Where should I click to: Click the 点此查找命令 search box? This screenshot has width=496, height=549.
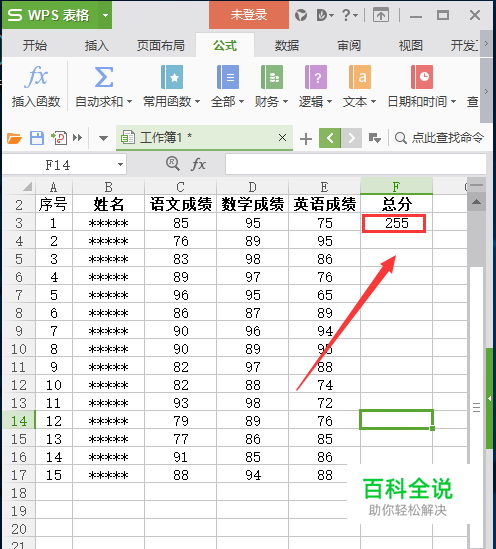(440, 138)
